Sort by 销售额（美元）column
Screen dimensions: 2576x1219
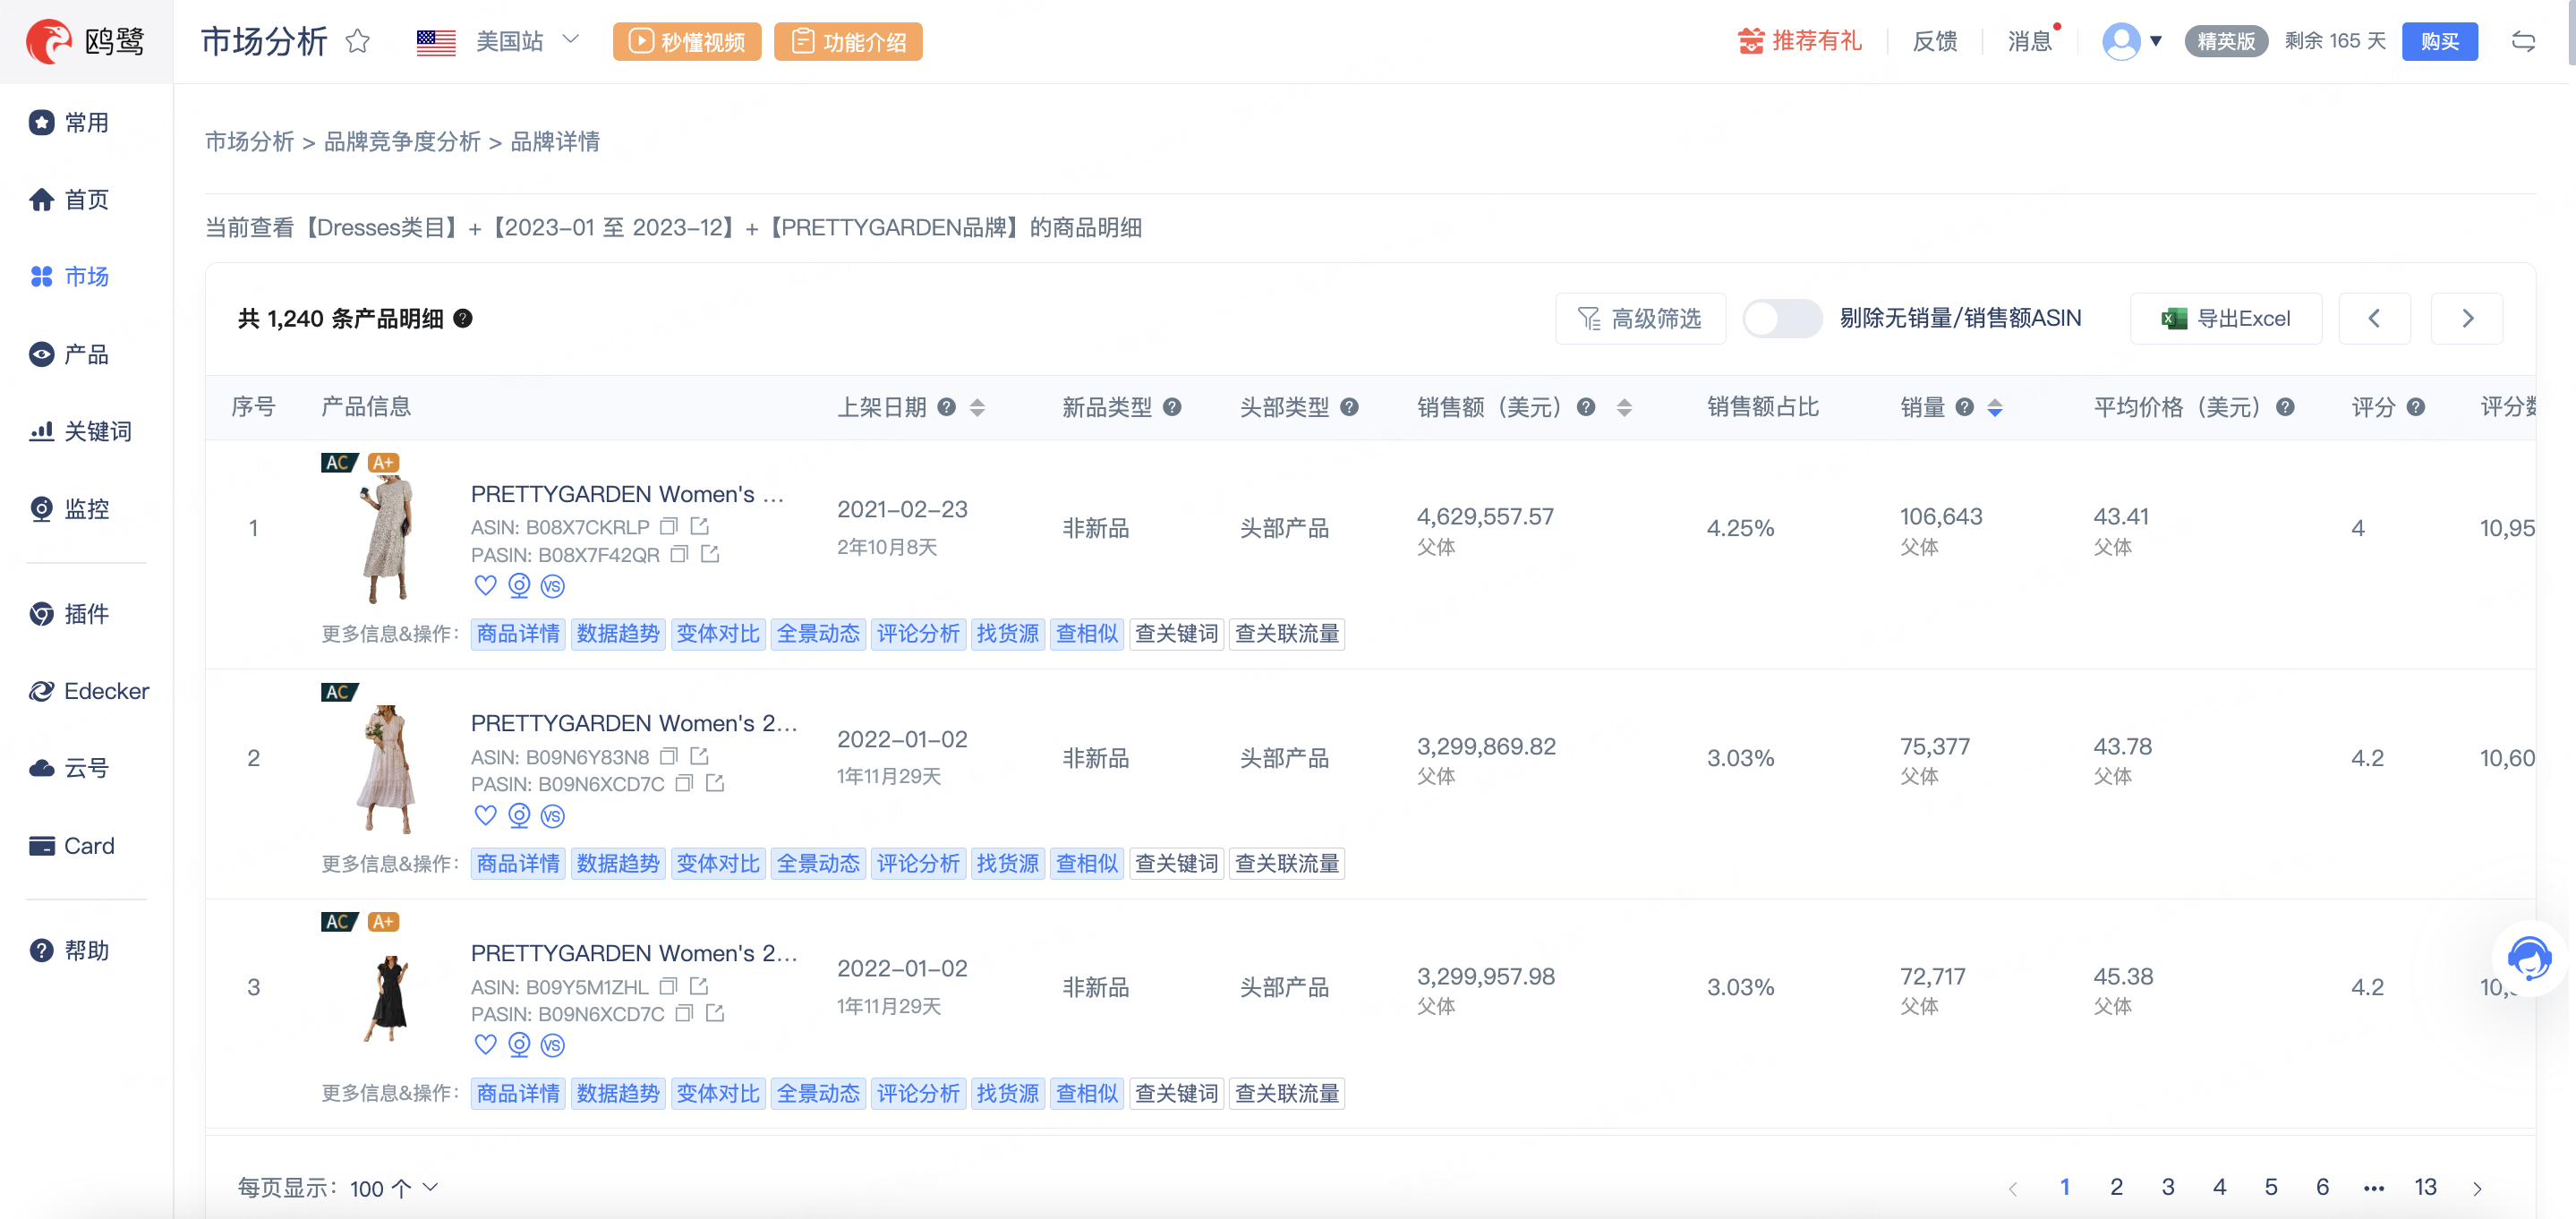pos(1624,407)
